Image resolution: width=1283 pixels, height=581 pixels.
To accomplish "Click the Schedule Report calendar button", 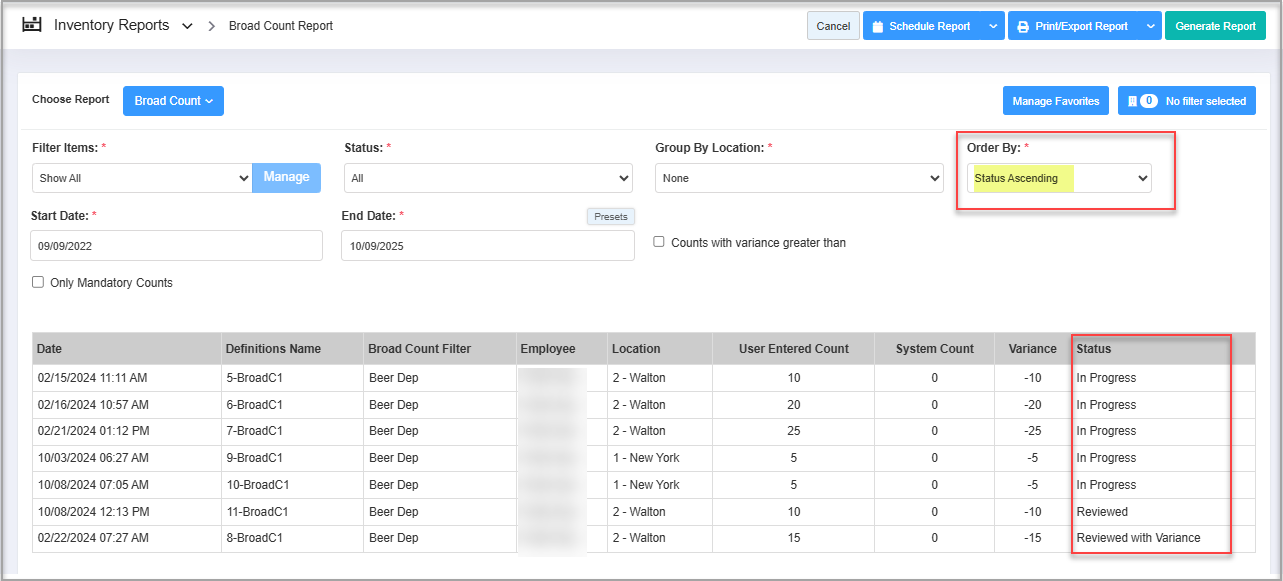I will (920, 26).
